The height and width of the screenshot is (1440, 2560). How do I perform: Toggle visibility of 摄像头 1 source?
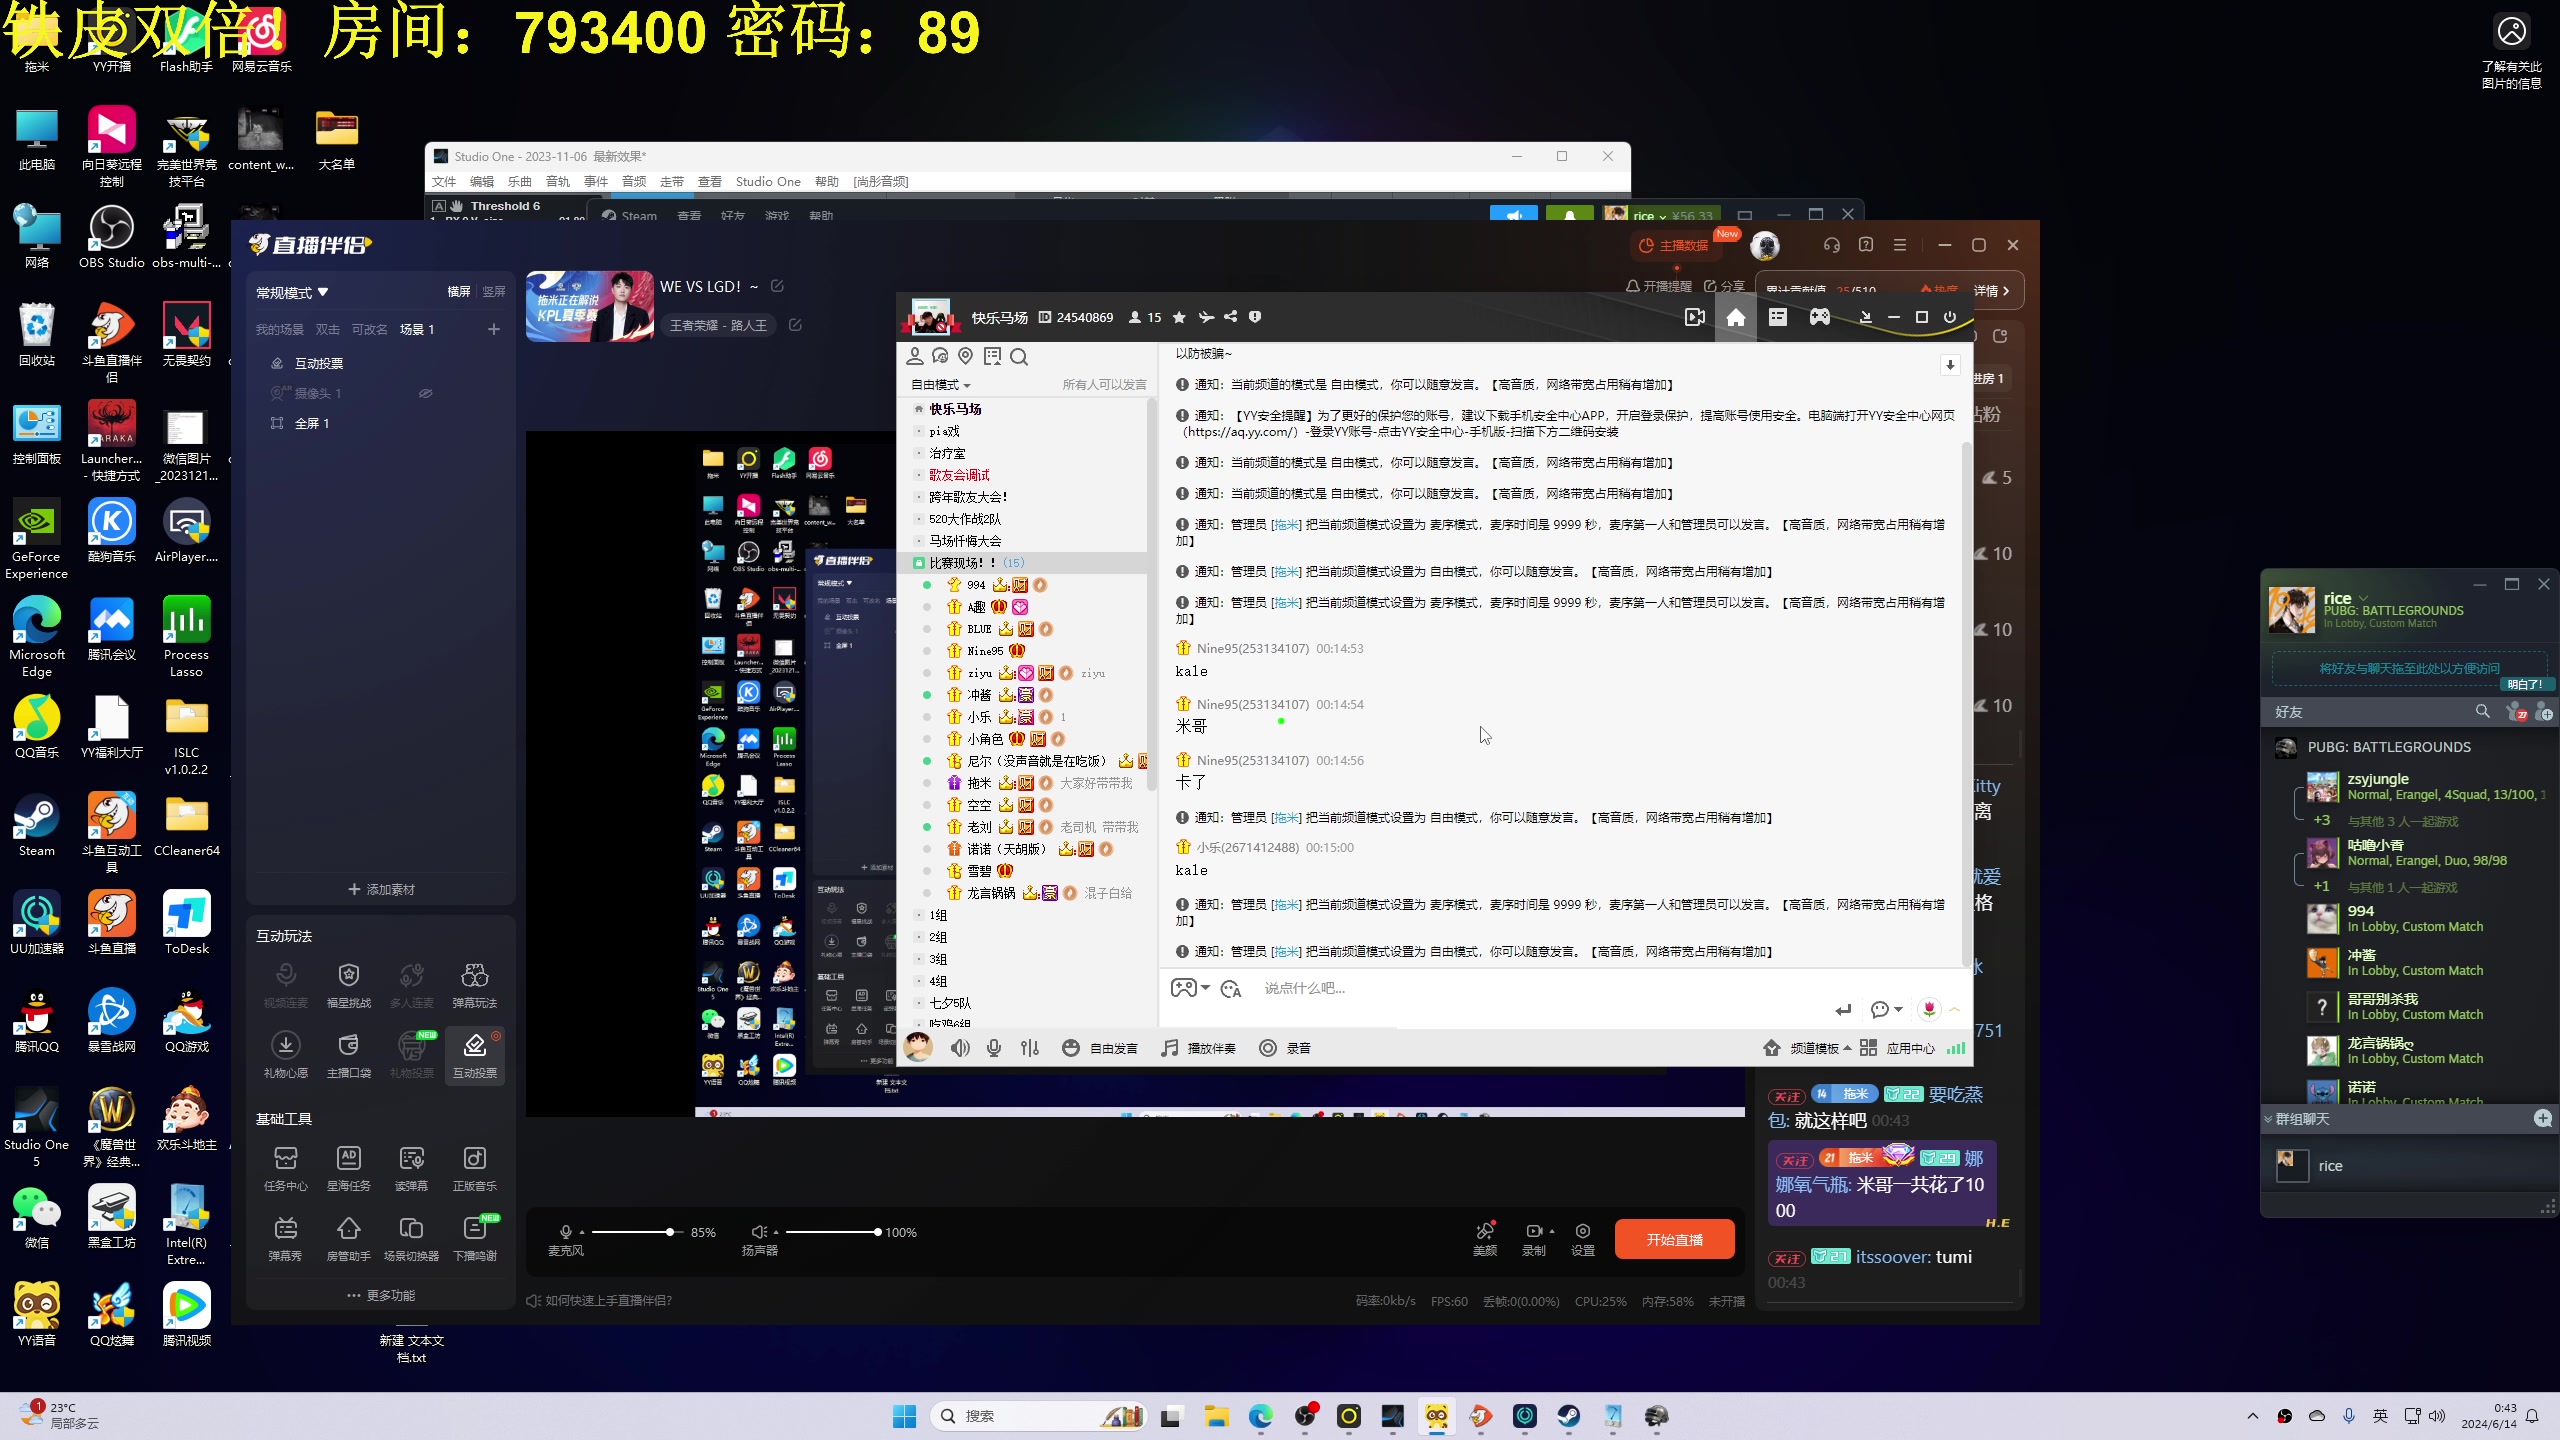click(x=425, y=394)
